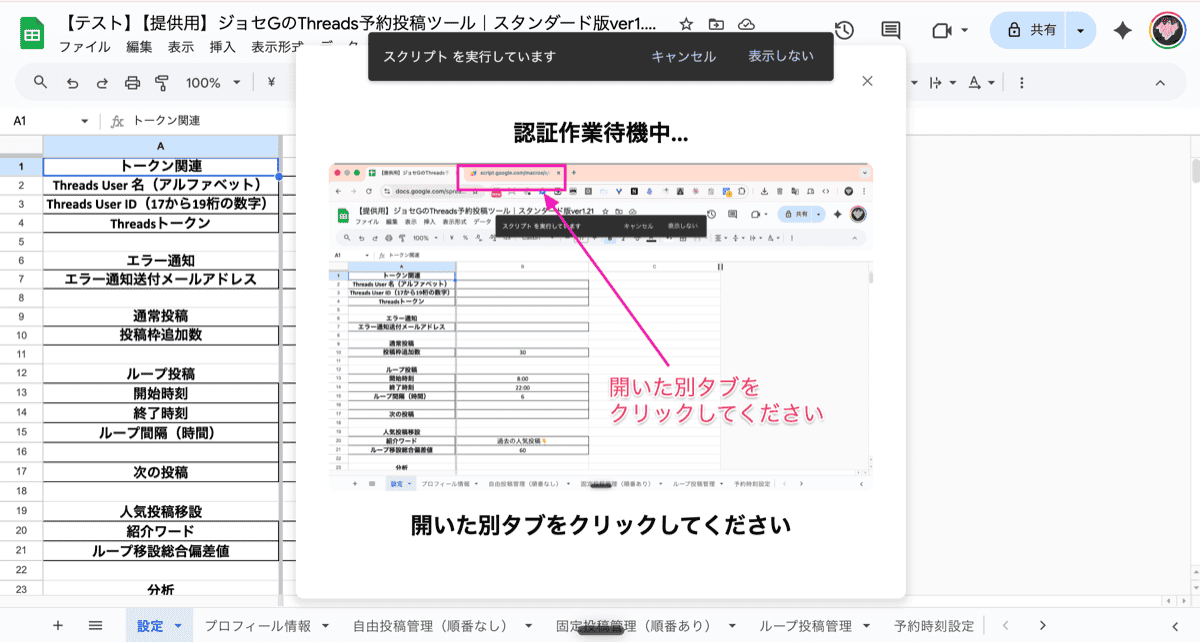This screenshot has width=1200, height=642.
Task: Open the ループ投稿管理 tab menu arrow
Action: (866, 626)
